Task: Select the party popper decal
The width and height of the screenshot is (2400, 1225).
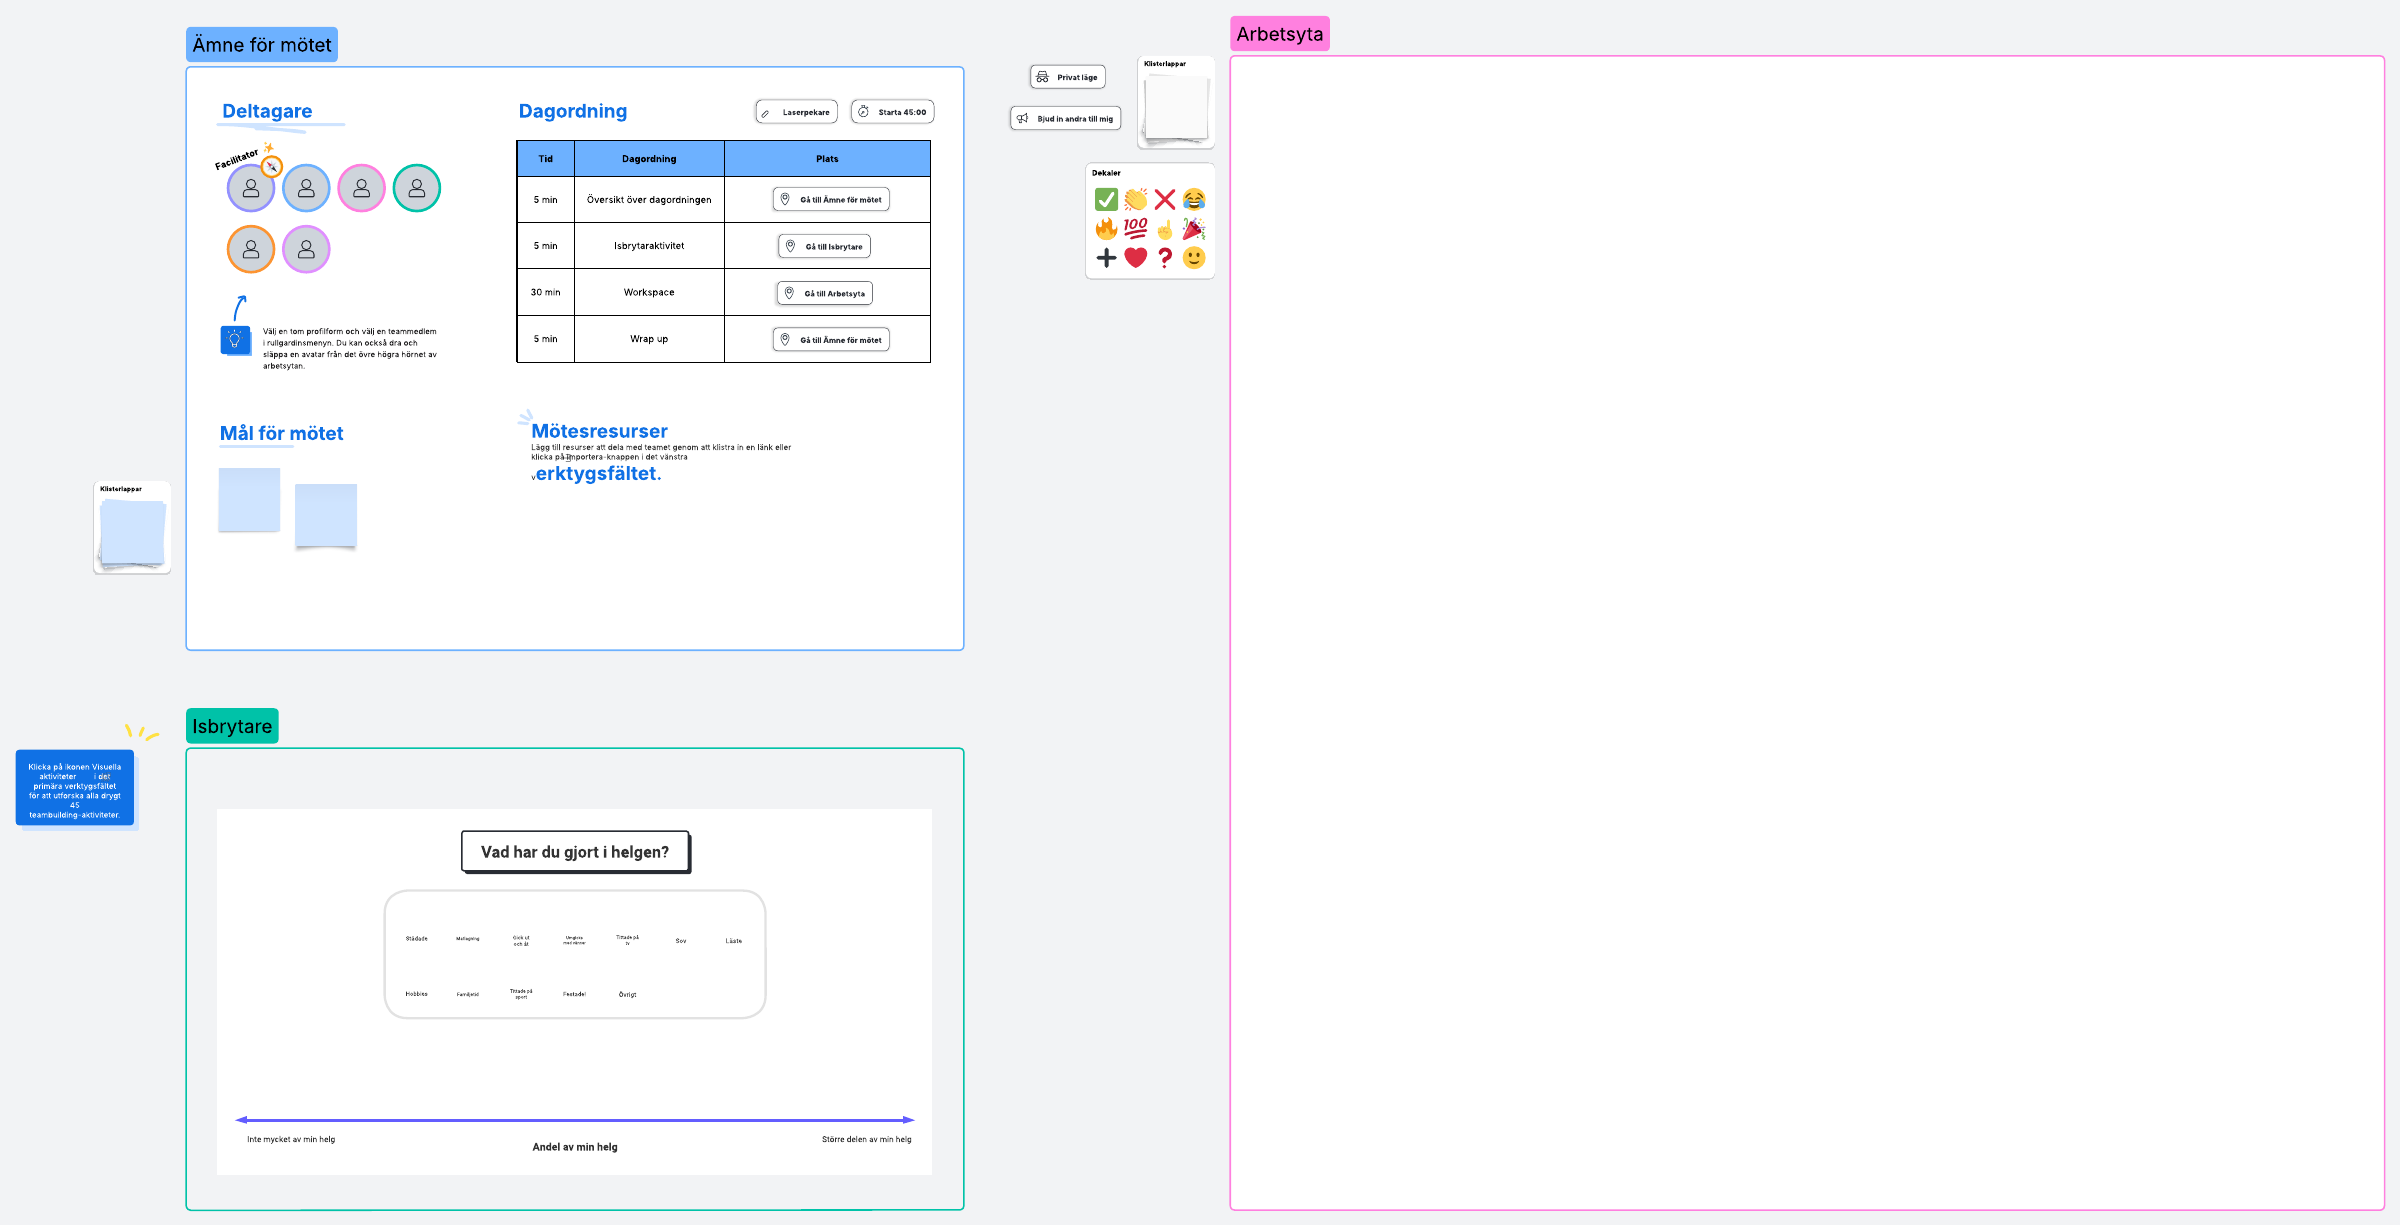Action: tap(1193, 229)
